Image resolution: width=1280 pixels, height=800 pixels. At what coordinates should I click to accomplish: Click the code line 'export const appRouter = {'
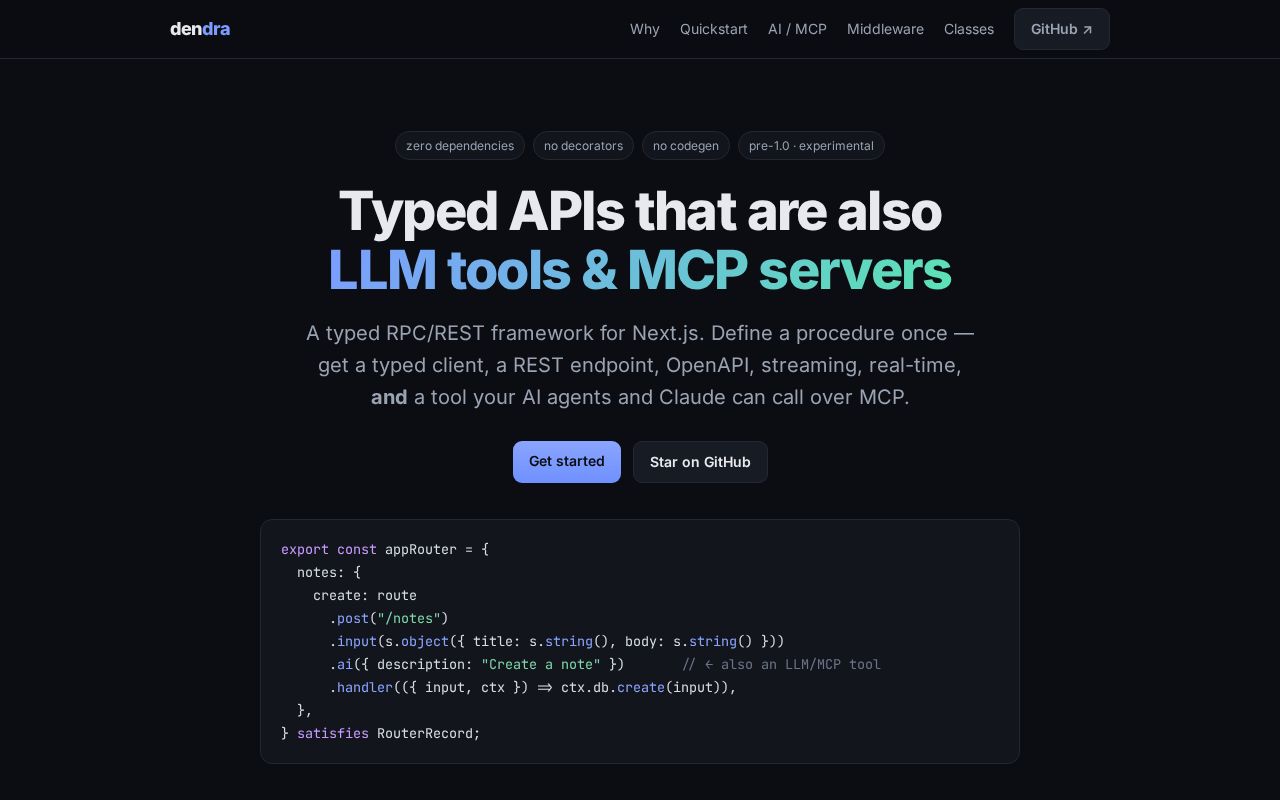385,550
